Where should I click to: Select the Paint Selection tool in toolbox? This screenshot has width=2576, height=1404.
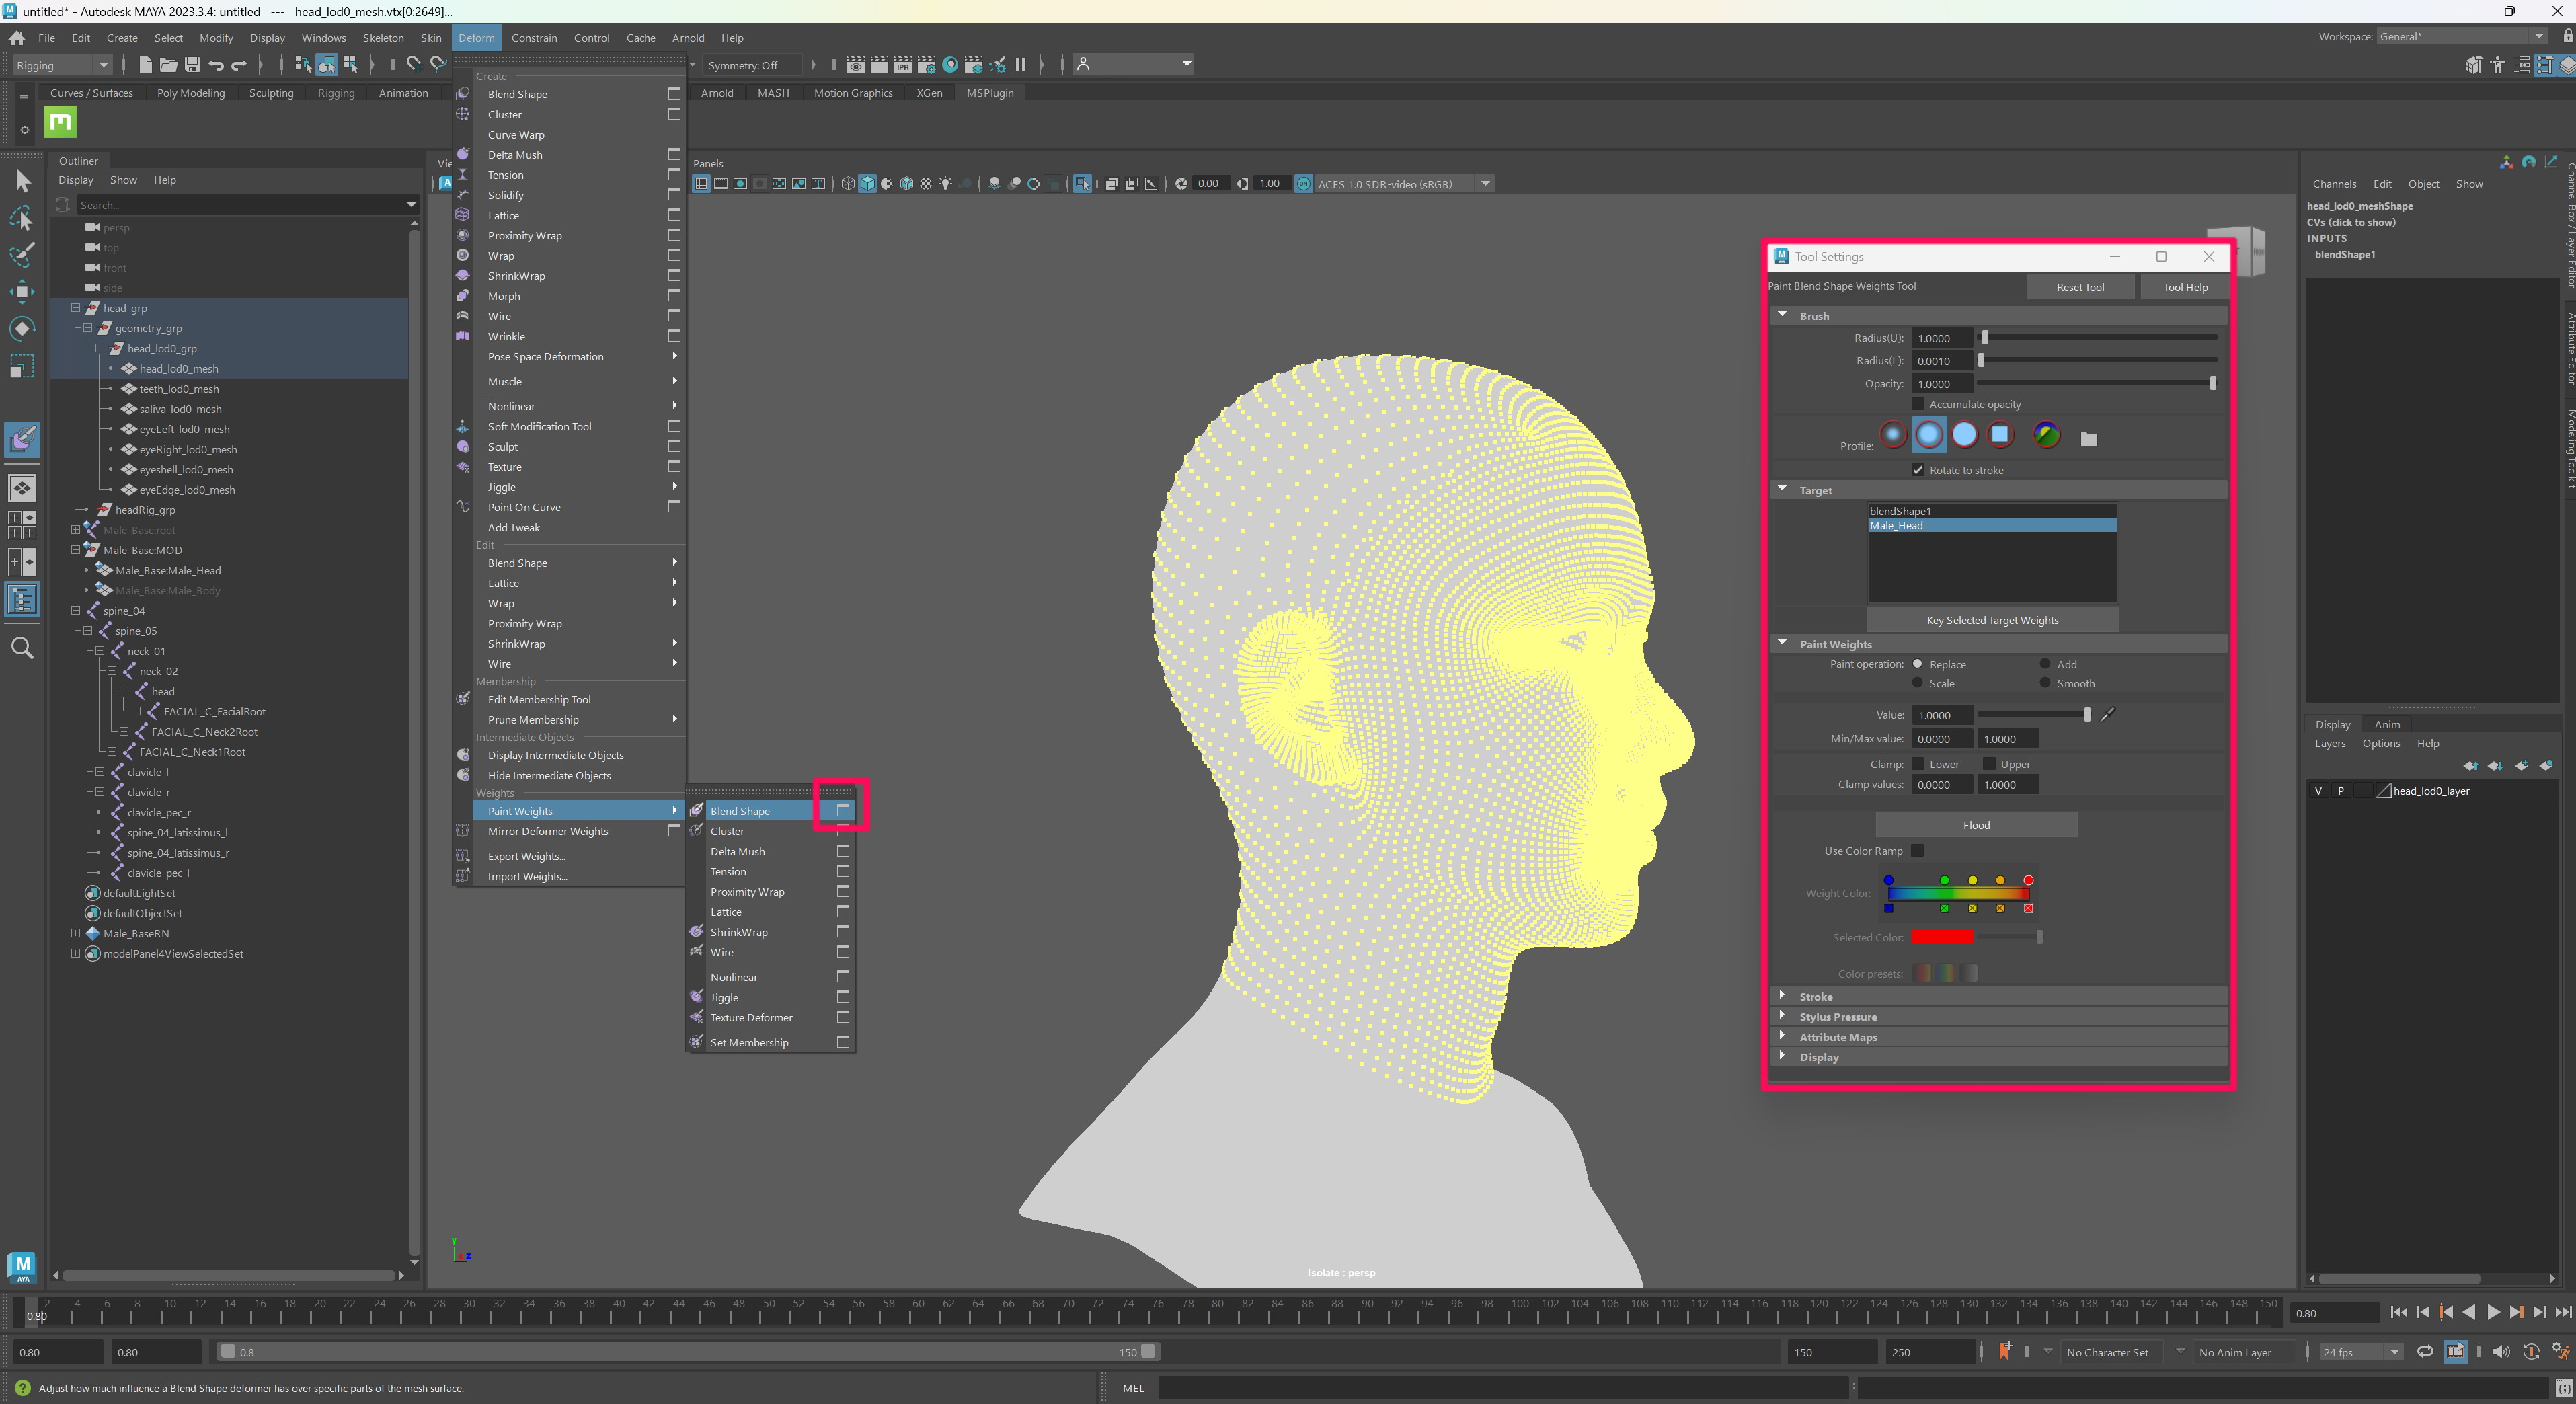click(22, 254)
